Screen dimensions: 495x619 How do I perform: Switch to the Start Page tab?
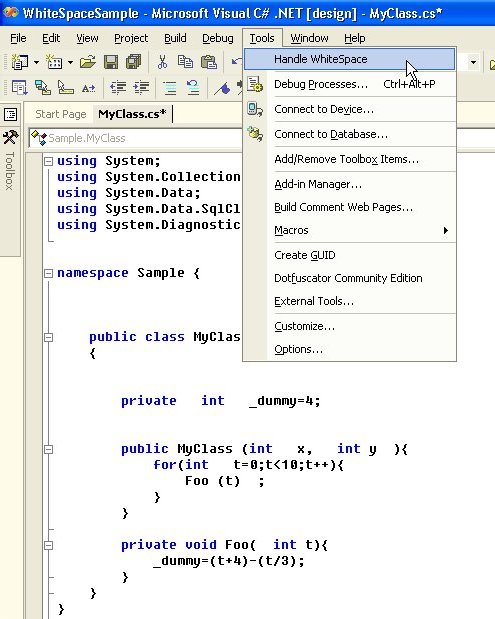pyautogui.click(x=61, y=114)
